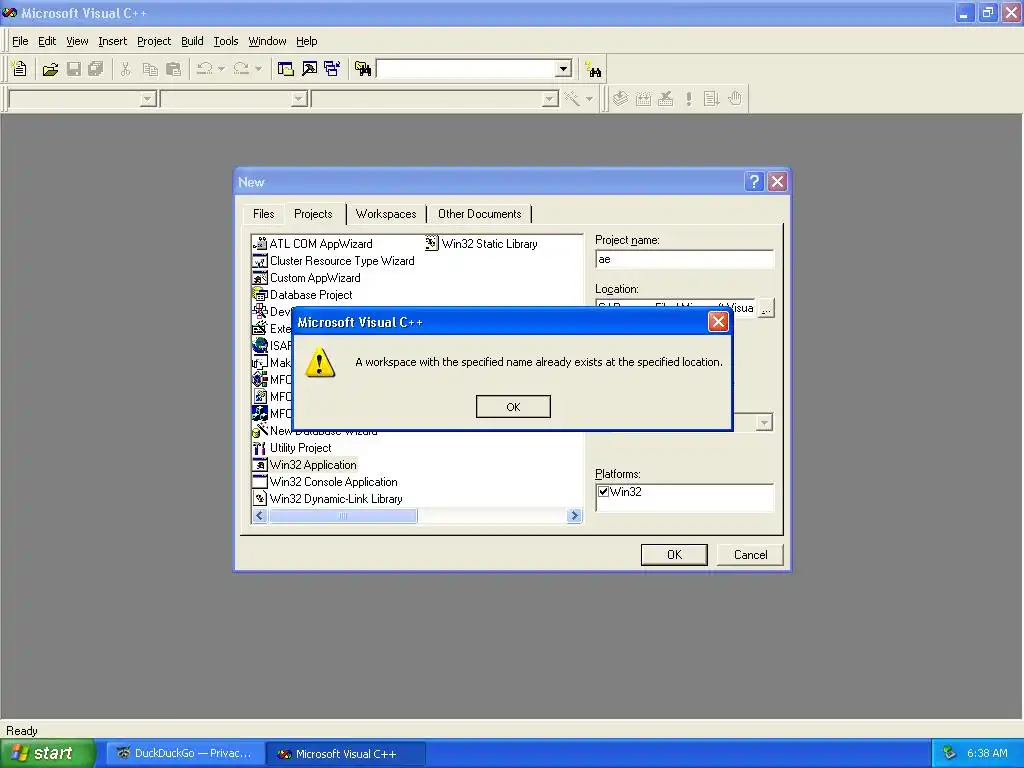Click the project list scroll right arrow
Viewport: 1024px width, 768px height.
tap(574, 516)
